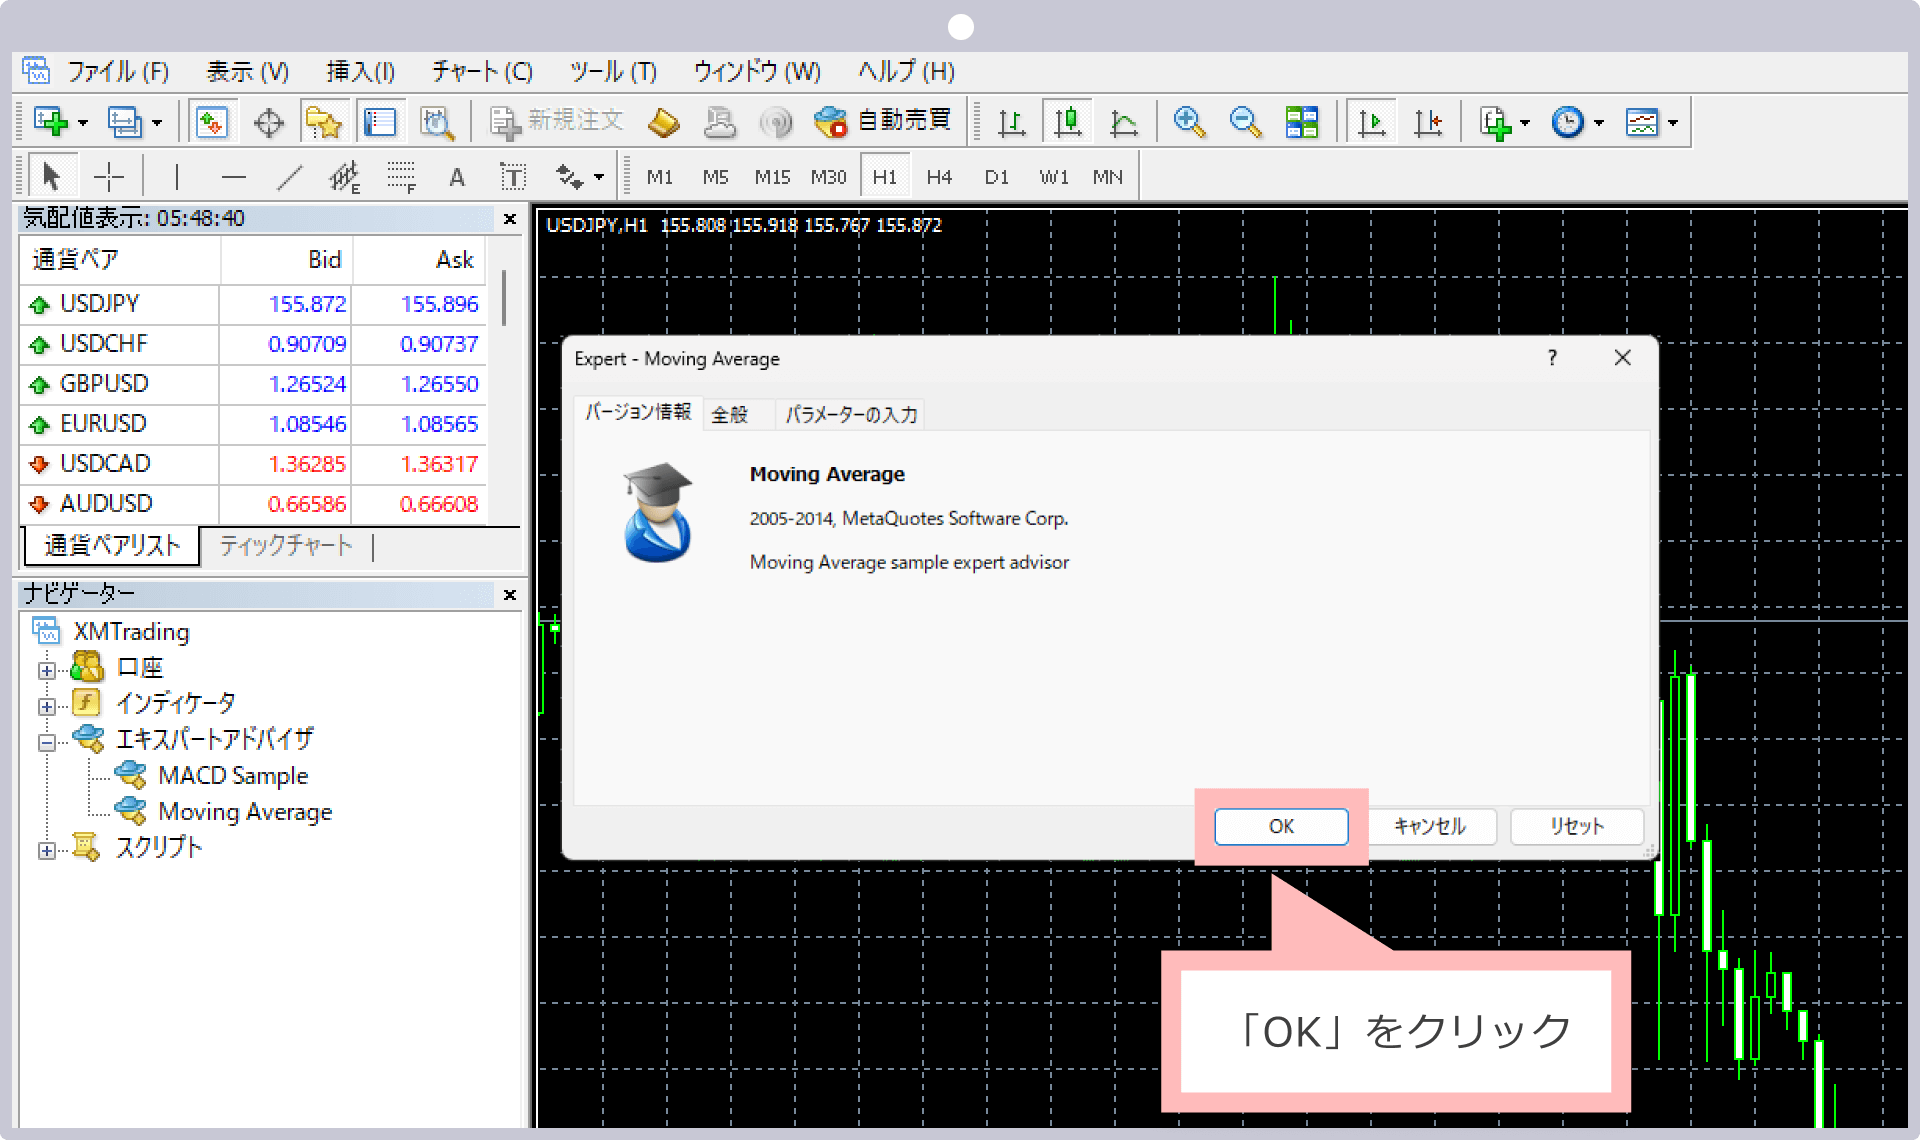Click the Zoom Out magnifier icon
This screenshot has height=1140, width=1920.
pos(1245,122)
